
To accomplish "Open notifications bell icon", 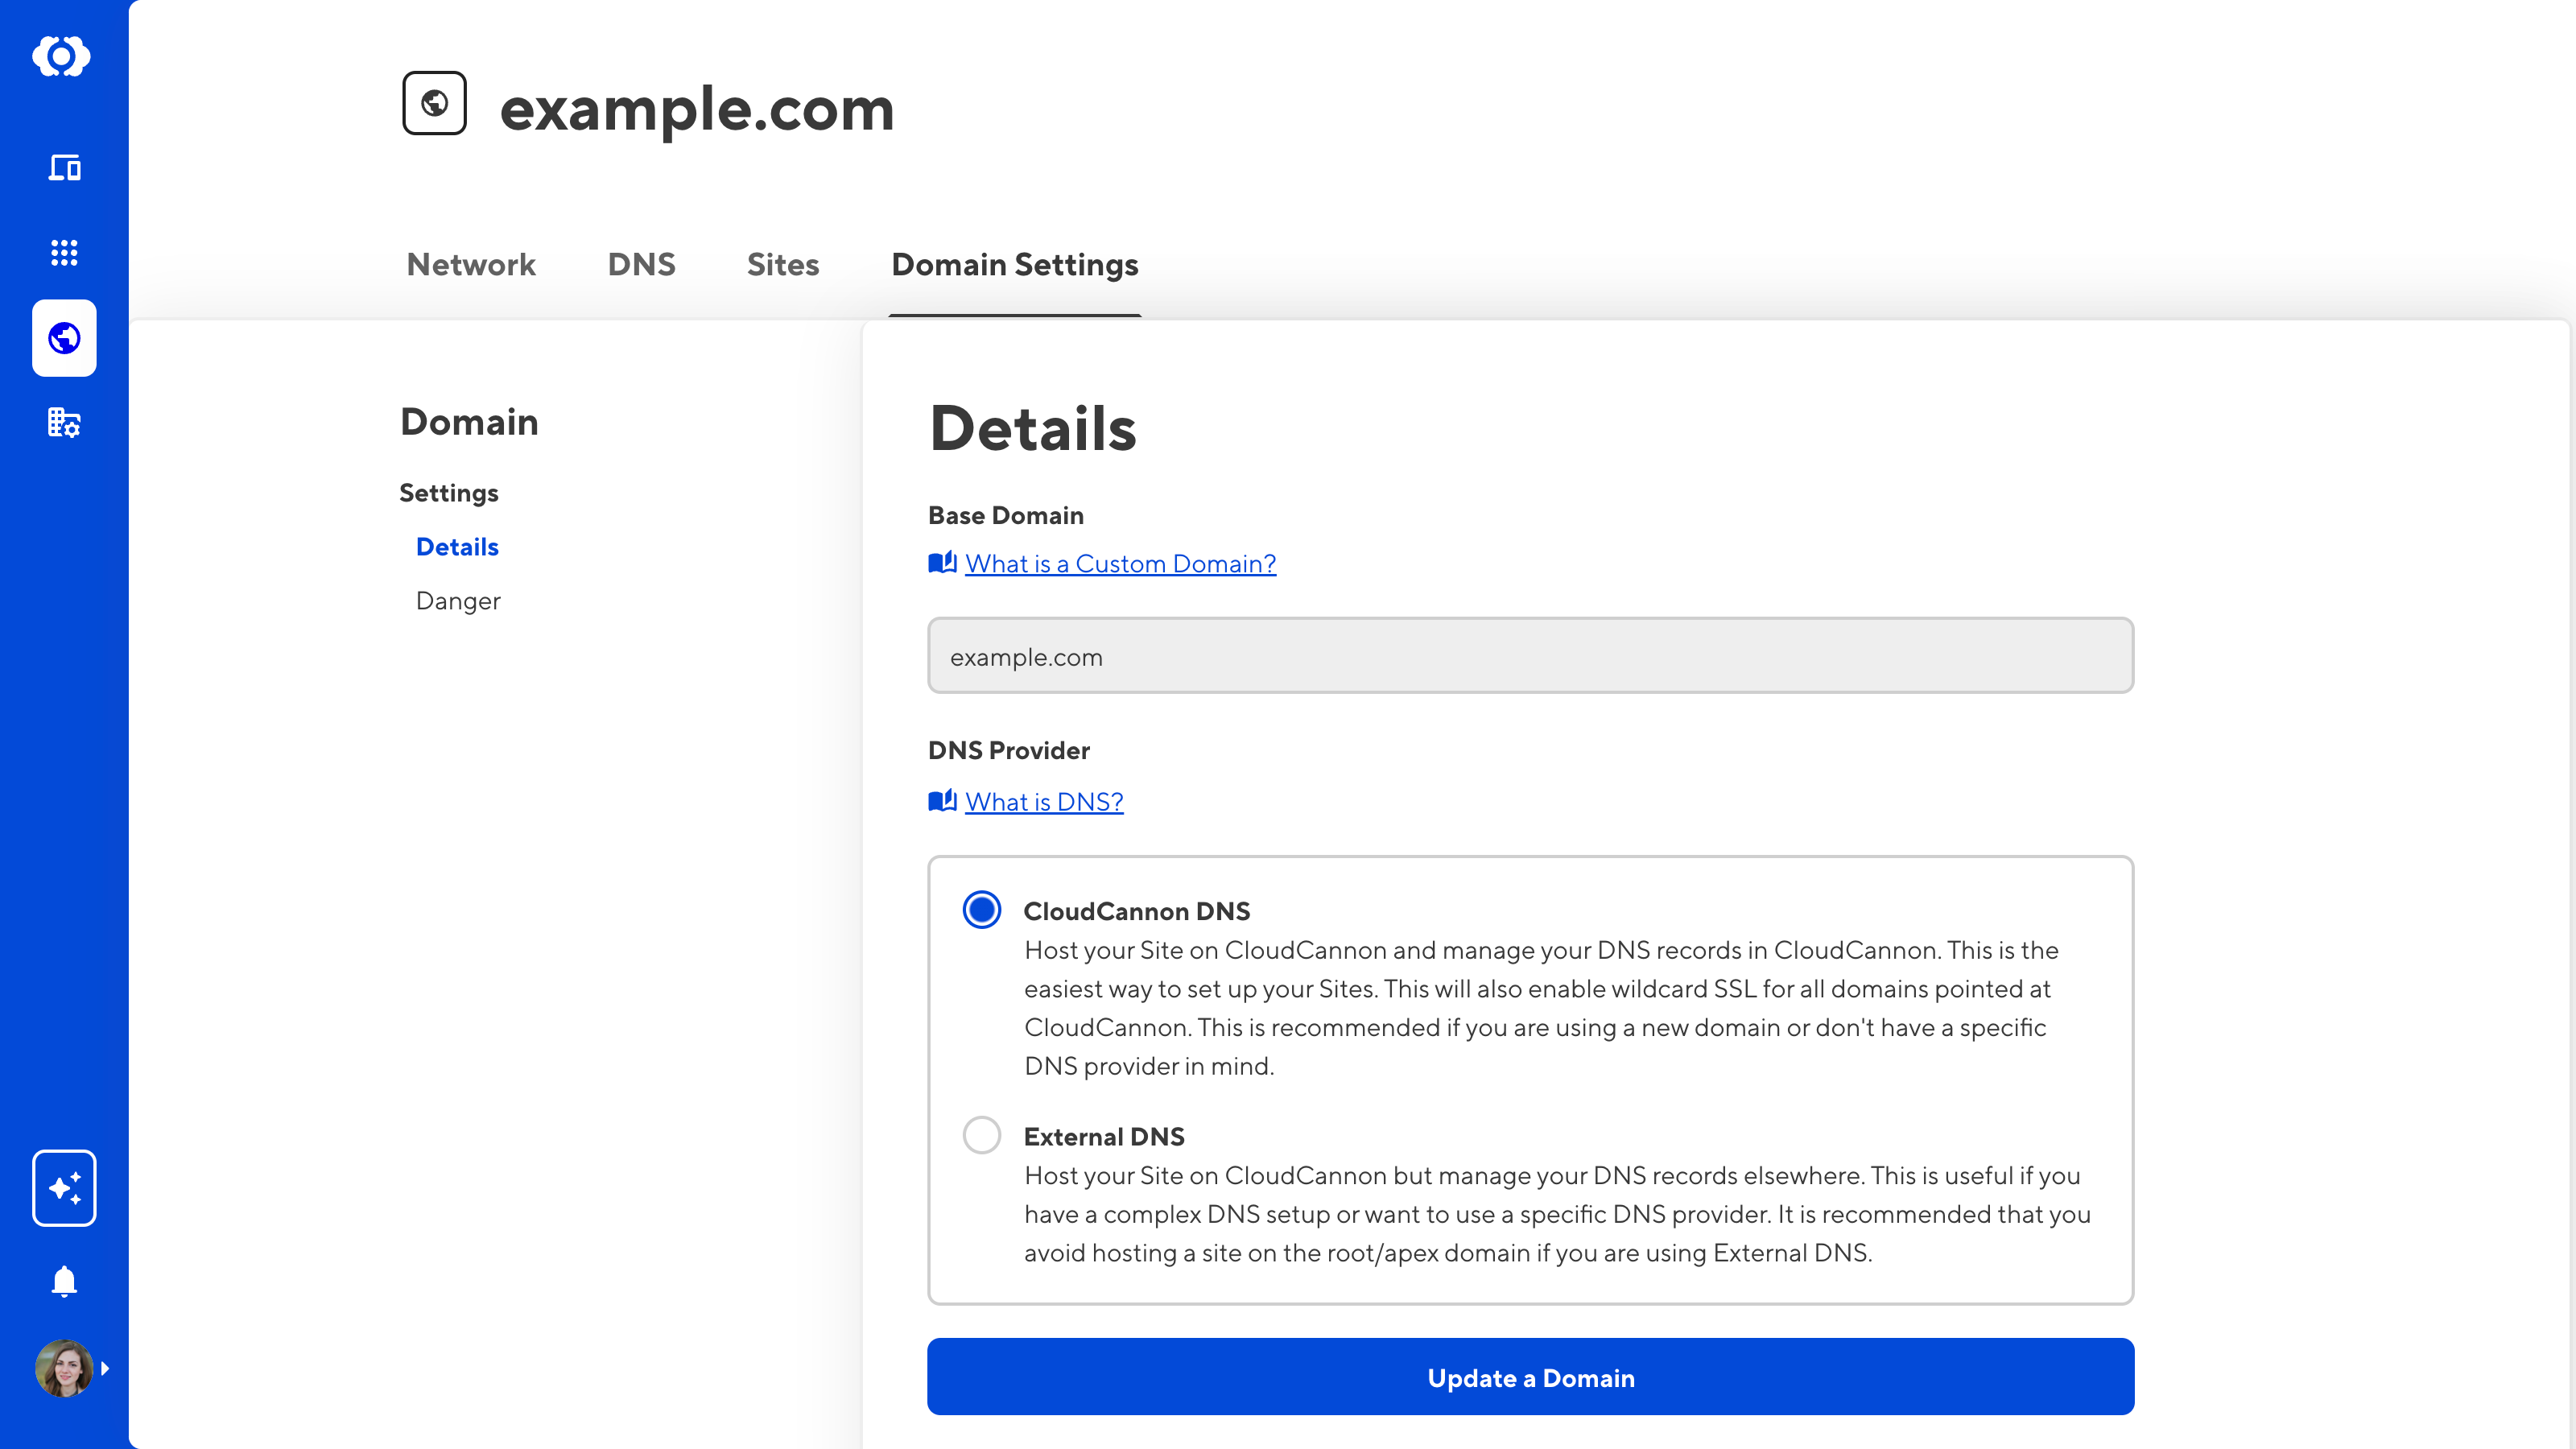I will click(64, 1281).
